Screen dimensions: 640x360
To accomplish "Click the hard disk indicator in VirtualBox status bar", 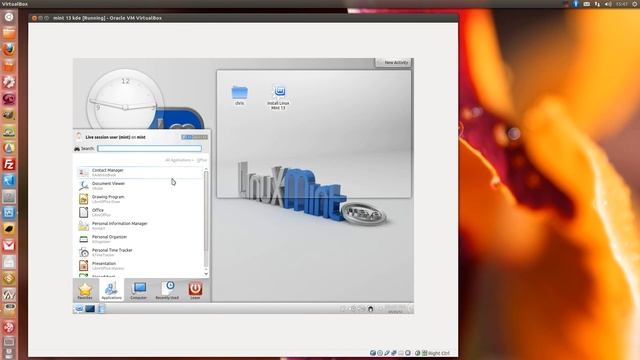I will (373, 353).
